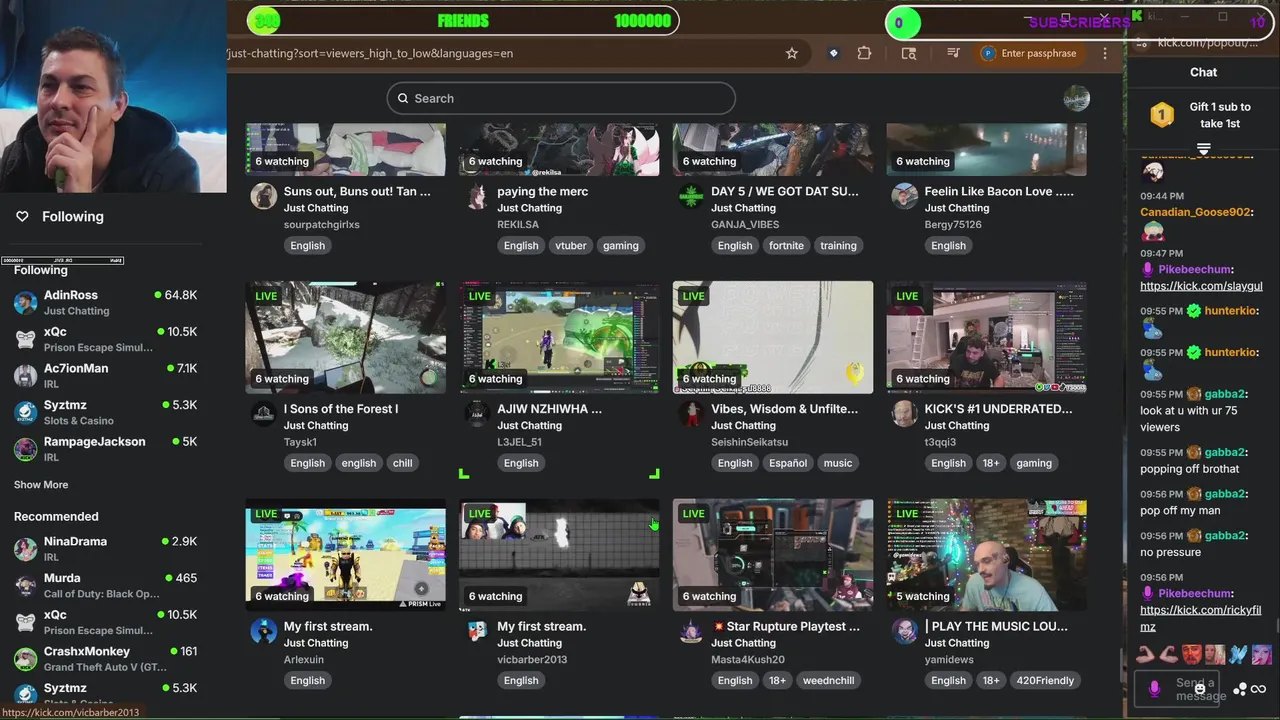Open AJIW NZHIWHA stream thumbnail
Image resolution: width=1280 pixels, height=720 pixels.
pos(559,337)
